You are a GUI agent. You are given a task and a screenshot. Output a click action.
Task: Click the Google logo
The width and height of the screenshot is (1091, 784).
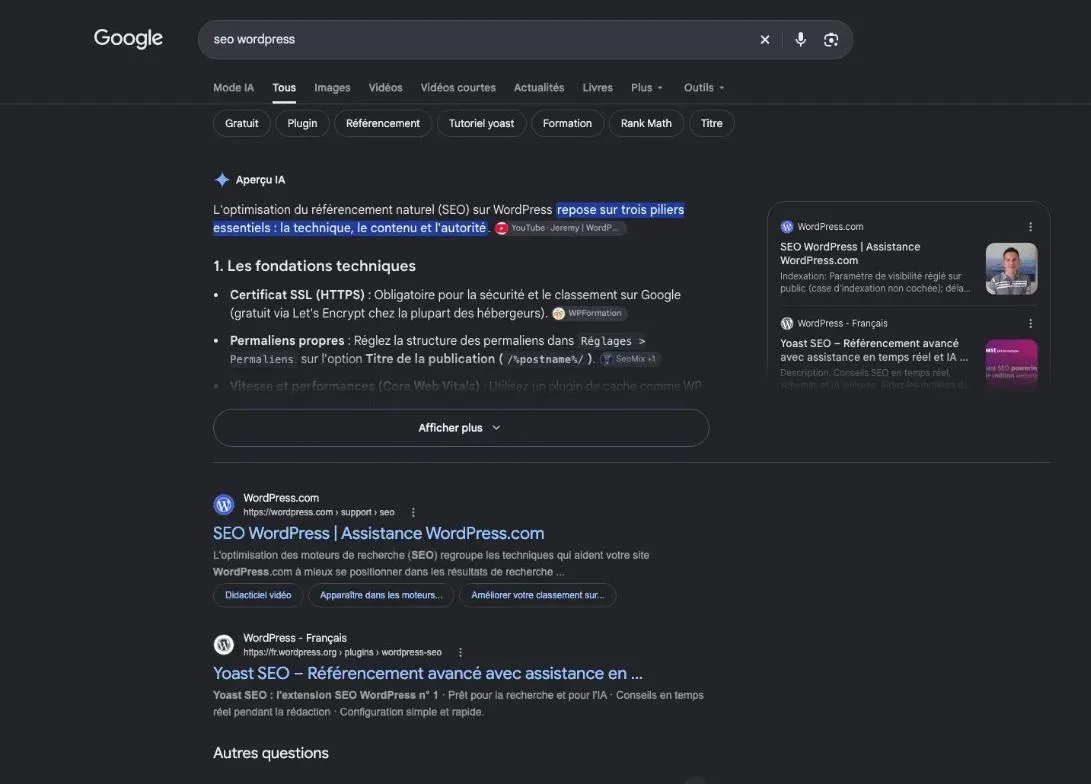(128, 38)
